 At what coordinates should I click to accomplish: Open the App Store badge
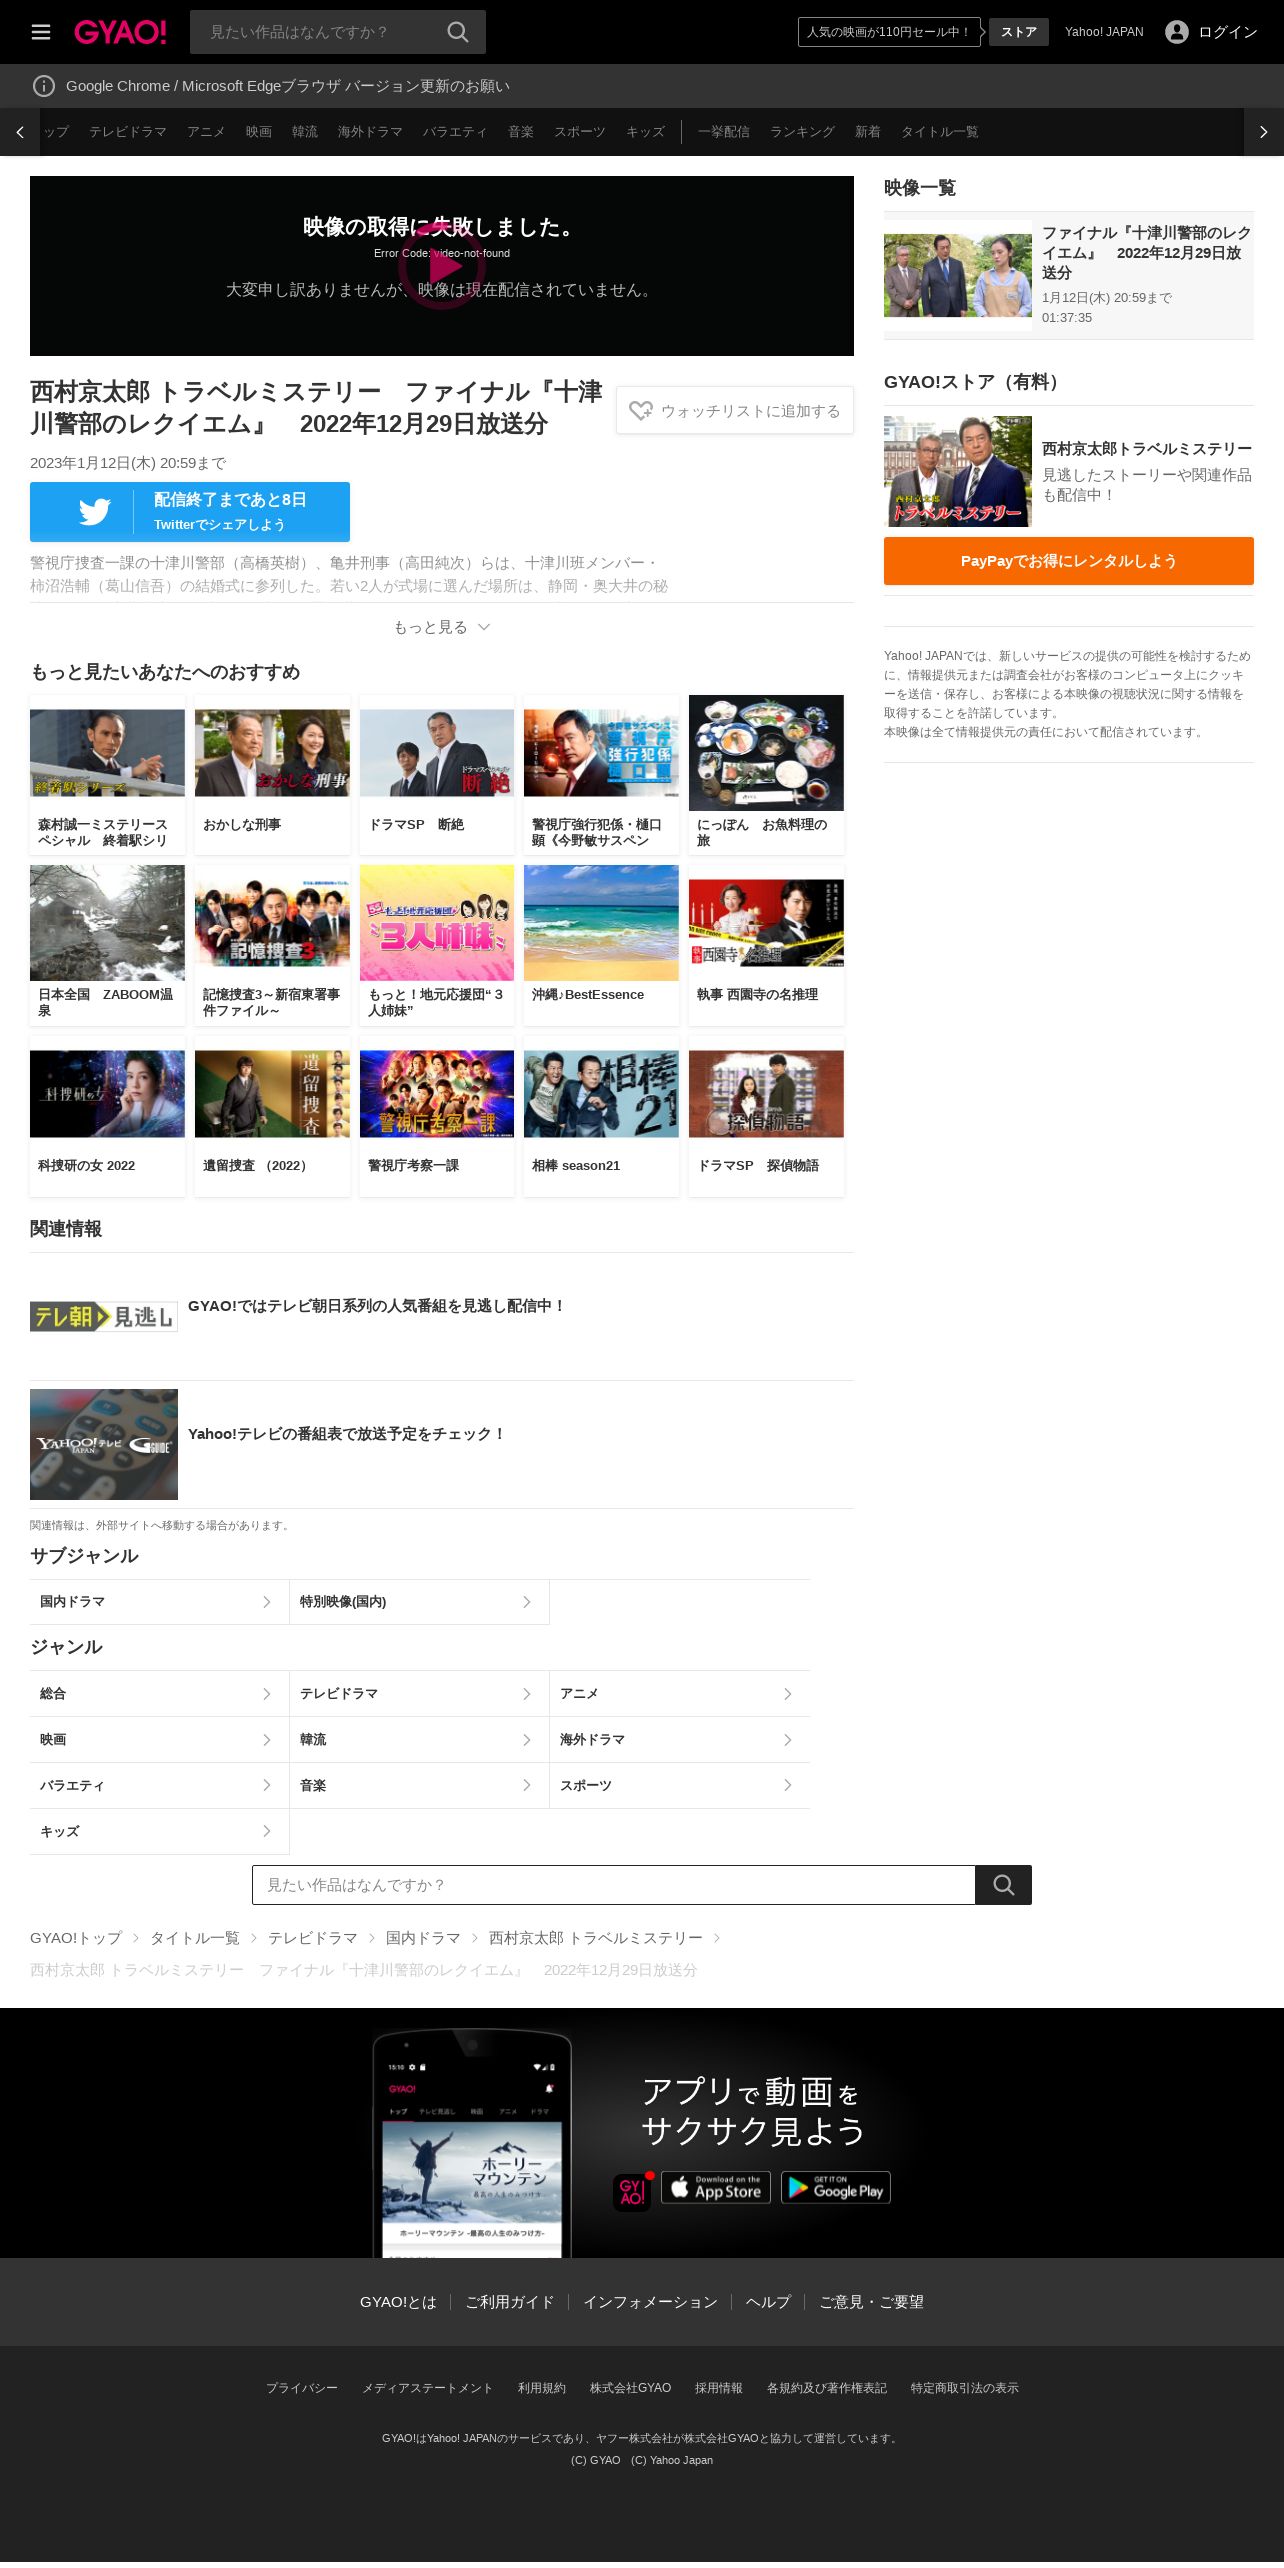click(x=716, y=2188)
